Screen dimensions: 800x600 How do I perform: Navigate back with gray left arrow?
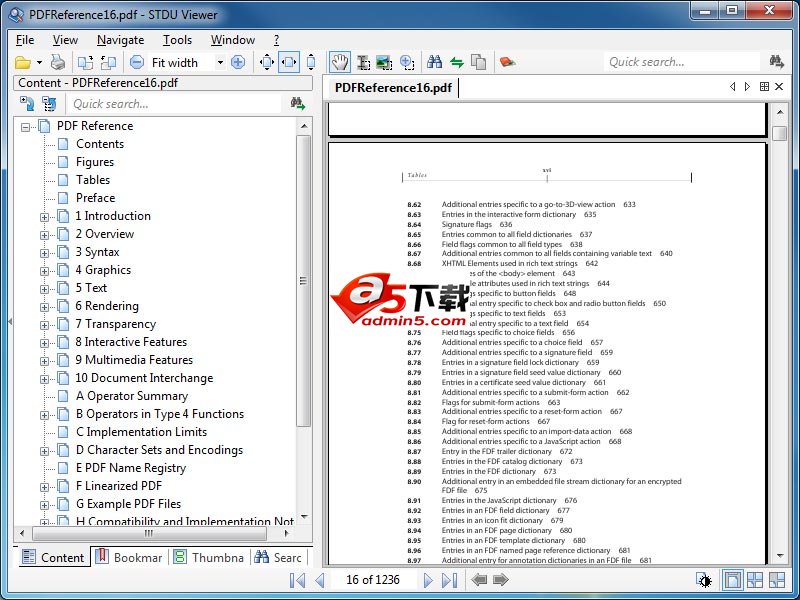click(479, 580)
